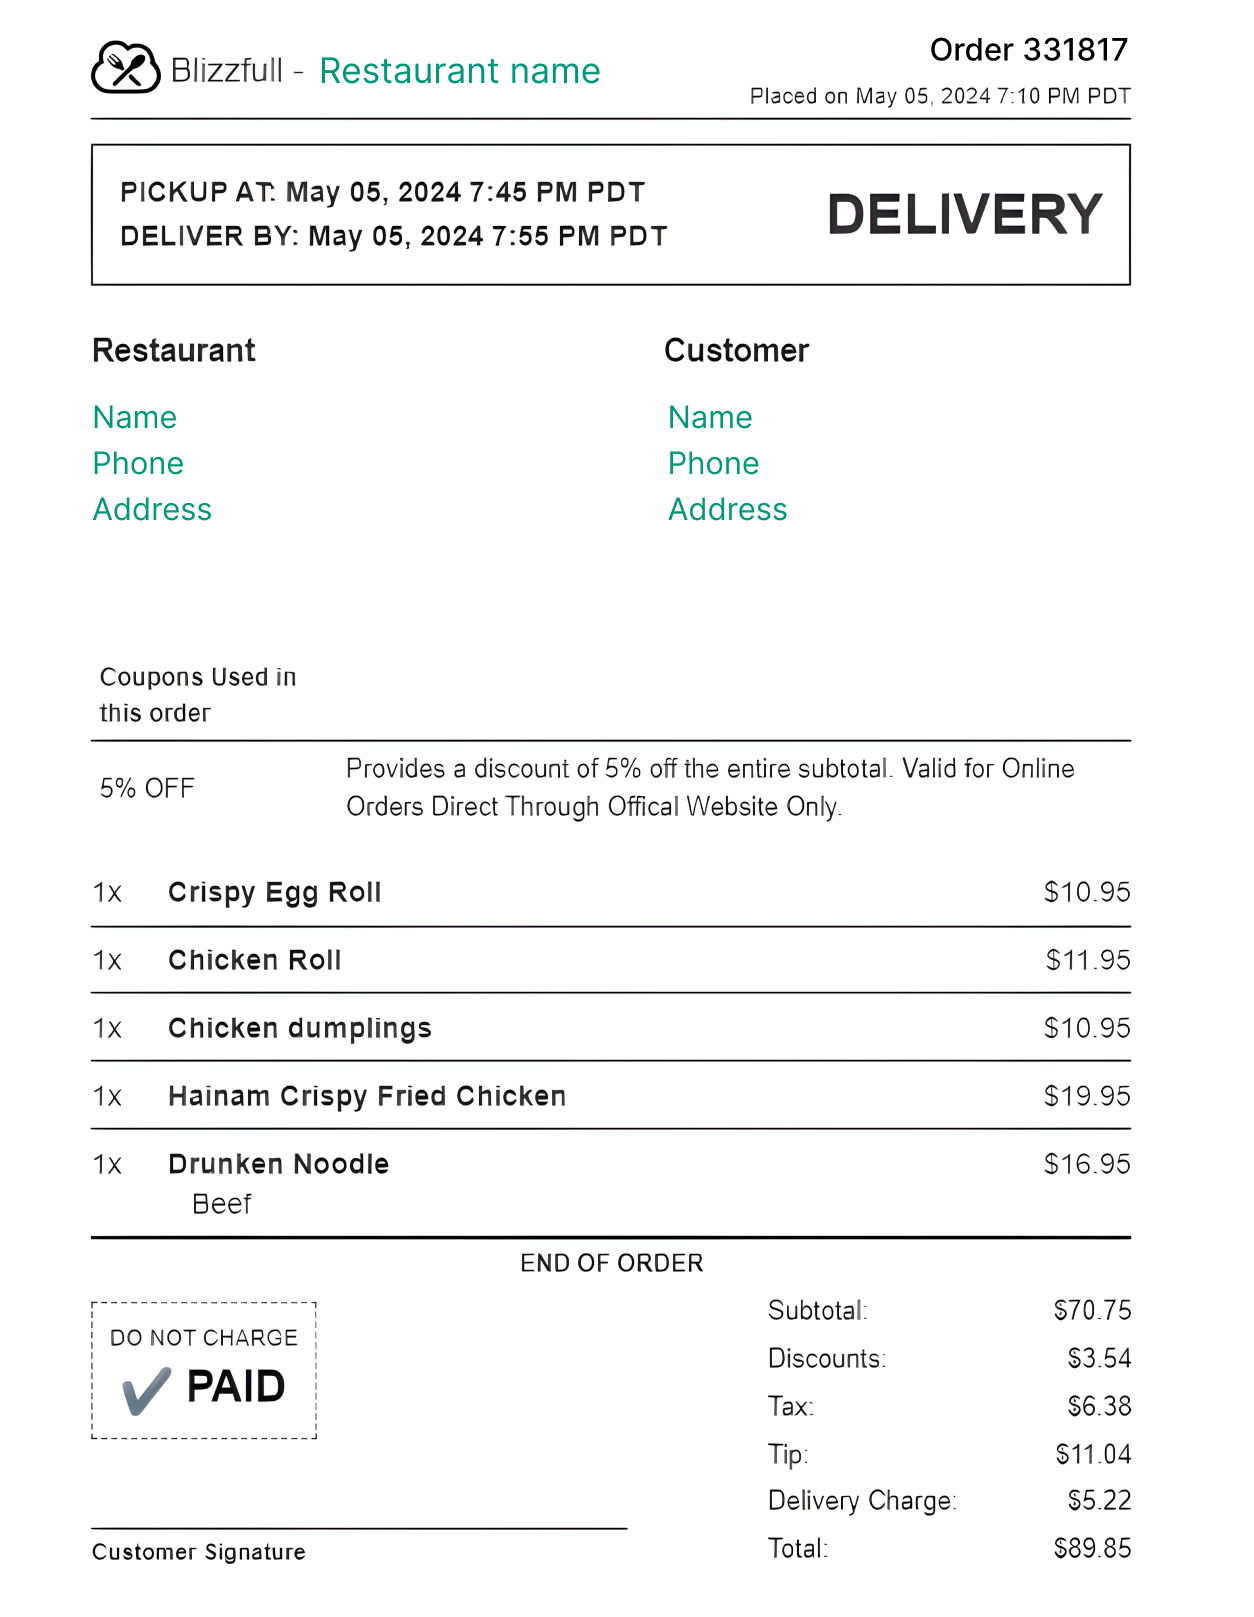
Task: Select the customer Name field
Action: [x=710, y=417]
